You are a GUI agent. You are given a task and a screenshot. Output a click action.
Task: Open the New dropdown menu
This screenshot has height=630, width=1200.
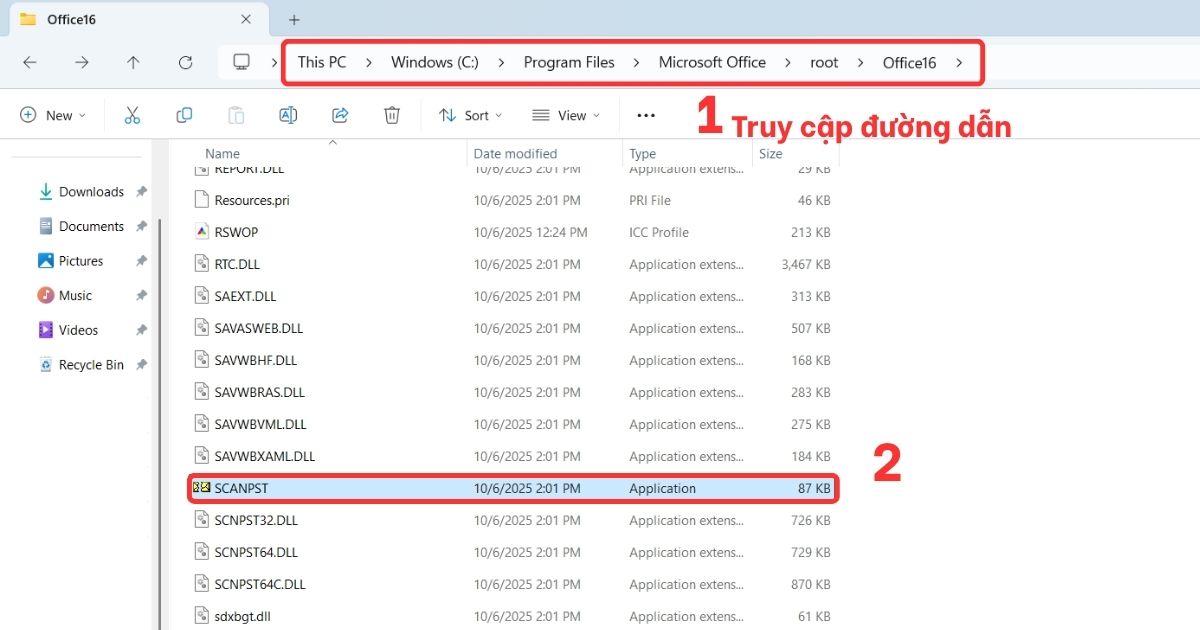[x=53, y=115]
